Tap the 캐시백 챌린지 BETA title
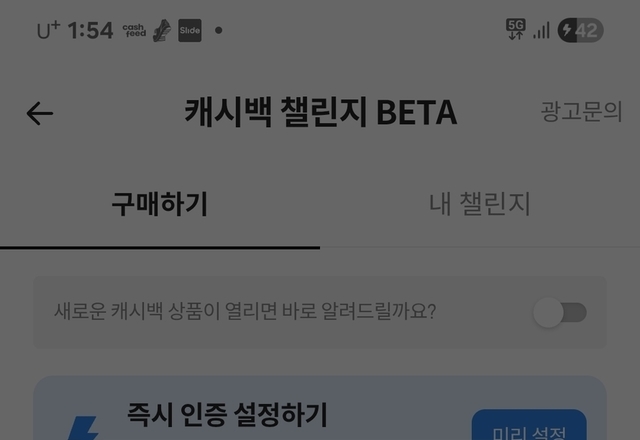 [320, 112]
